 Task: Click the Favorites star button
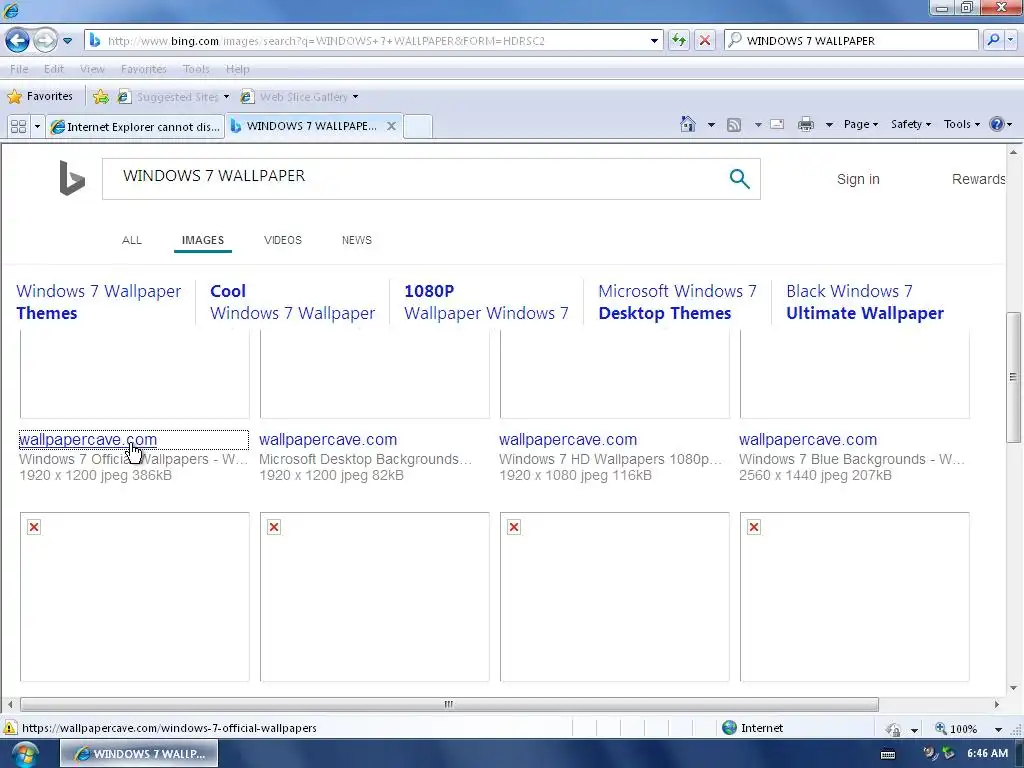pos(40,97)
